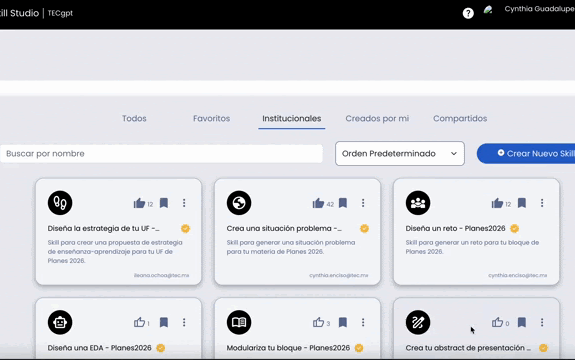The width and height of the screenshot is (575, 360).
Task: Open the help question mark icon
Action: (x=468, y=13)
